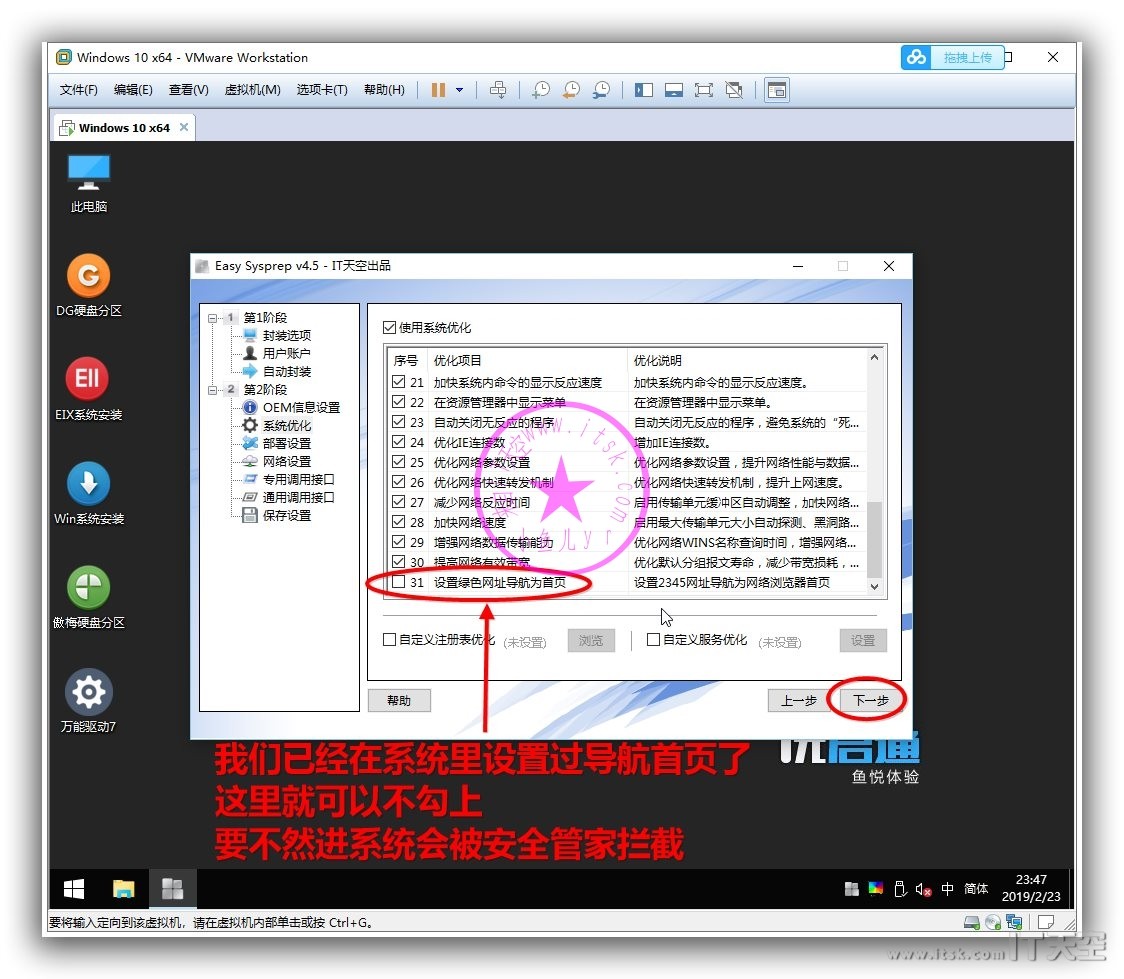Take a snapshot of the virtual machine
Screen dimensions: 1124x979
(541, 90)
